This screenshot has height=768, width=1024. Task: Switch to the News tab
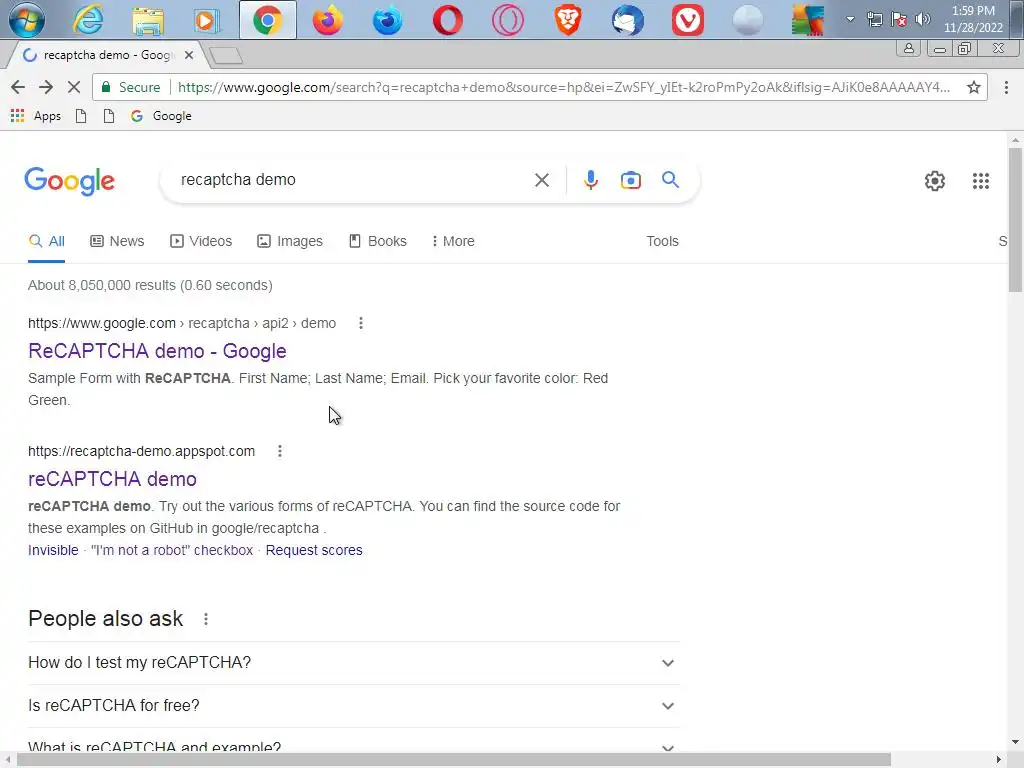pyautogui.click(x=117, y=241)
